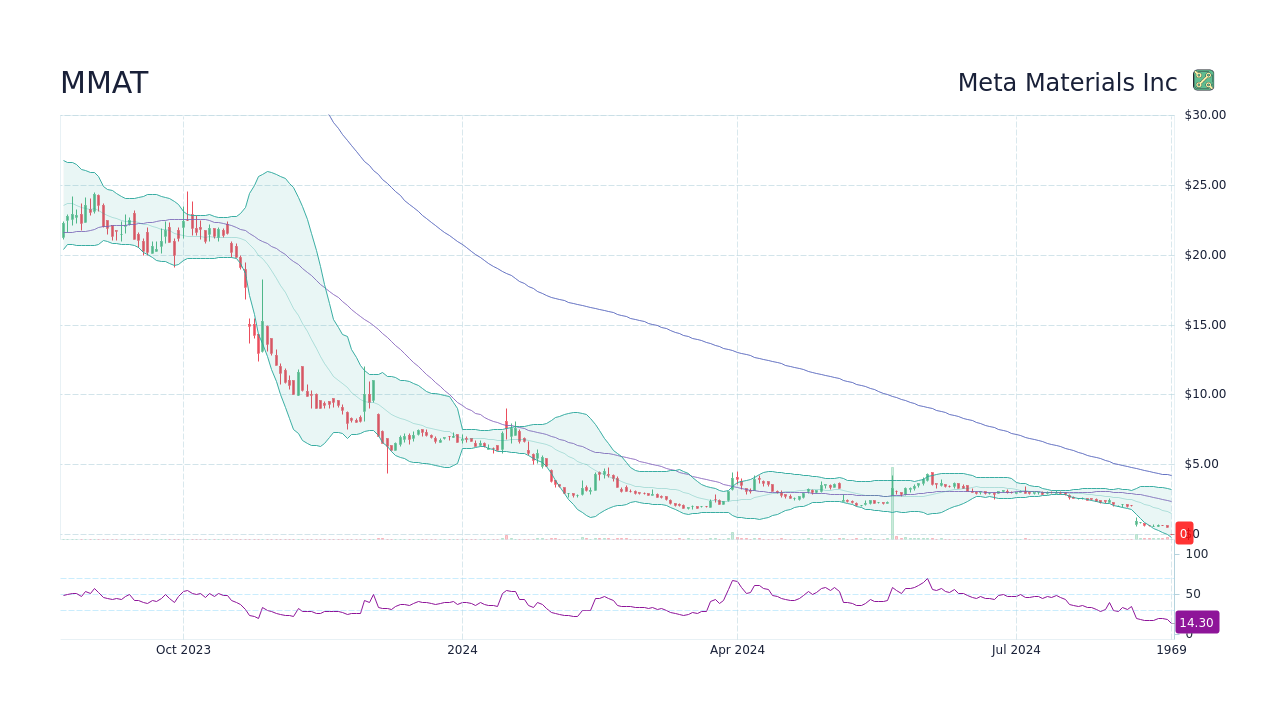Click the $5.00 price axis label
The width and height of the screenshot is (1280, 720).
(1204, 463)
